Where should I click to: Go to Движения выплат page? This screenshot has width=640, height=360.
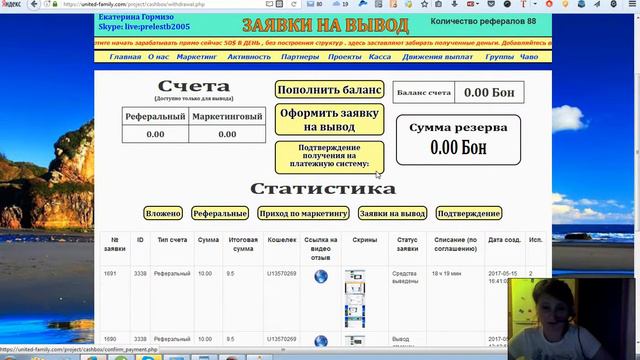[437, 57]
